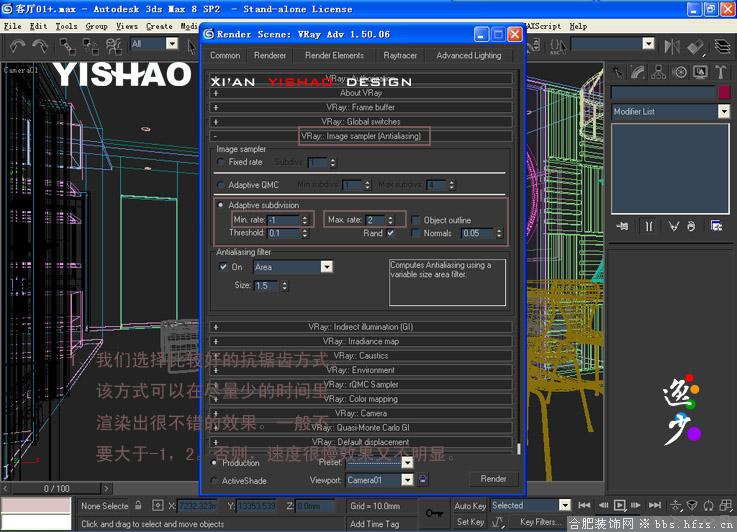Screen dimensions: 737x532
Task: Click the Mirror tool icon
Action: (672, 46)
